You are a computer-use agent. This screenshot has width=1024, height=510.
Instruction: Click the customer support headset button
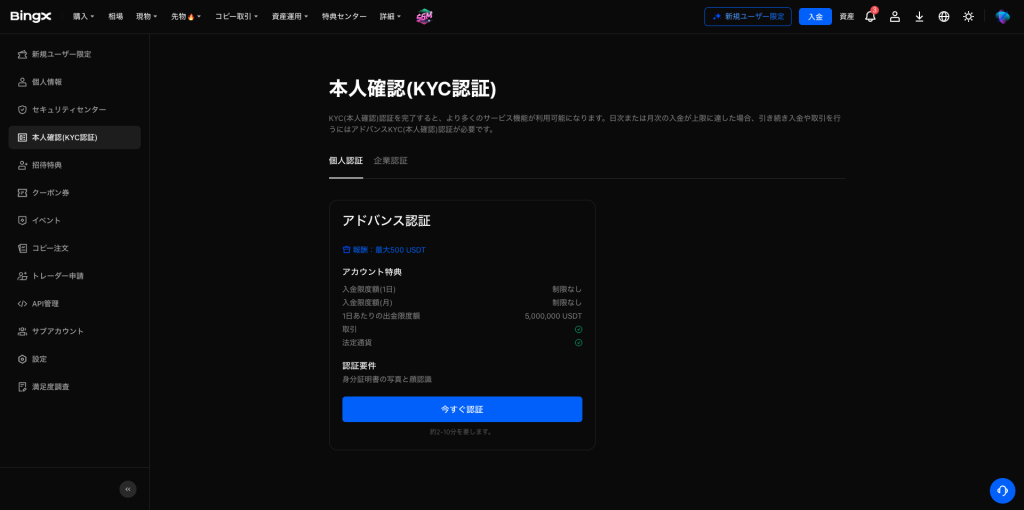click(x=1002, y=490)
